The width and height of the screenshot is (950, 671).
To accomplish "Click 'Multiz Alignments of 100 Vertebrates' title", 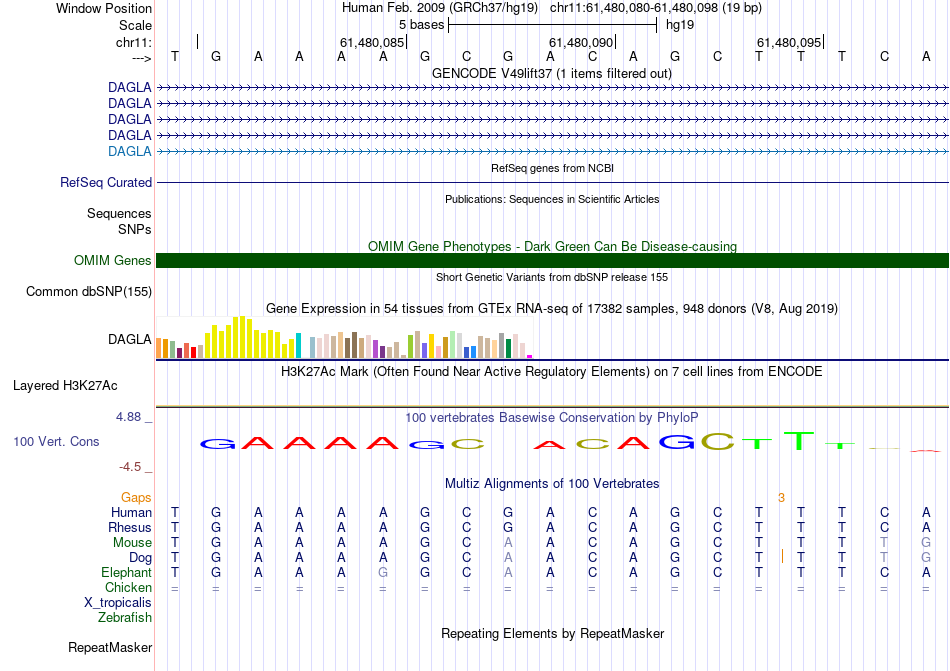I will click(552, 483).
